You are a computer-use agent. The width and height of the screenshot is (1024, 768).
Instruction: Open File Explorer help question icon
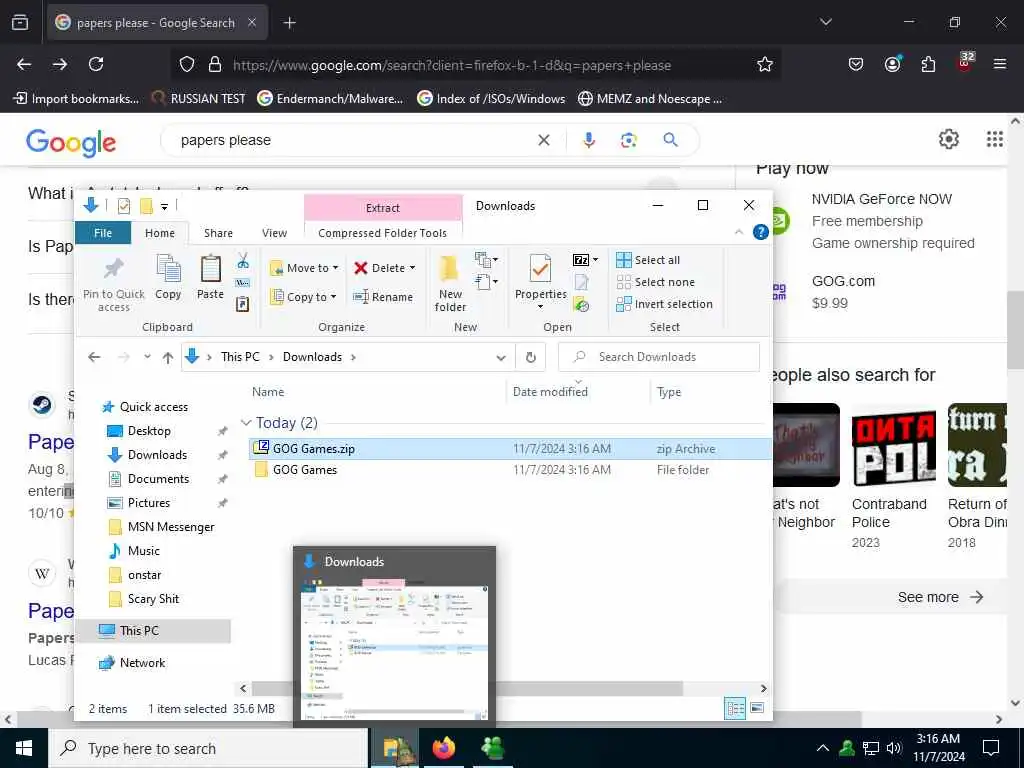(x=760, y=232)
